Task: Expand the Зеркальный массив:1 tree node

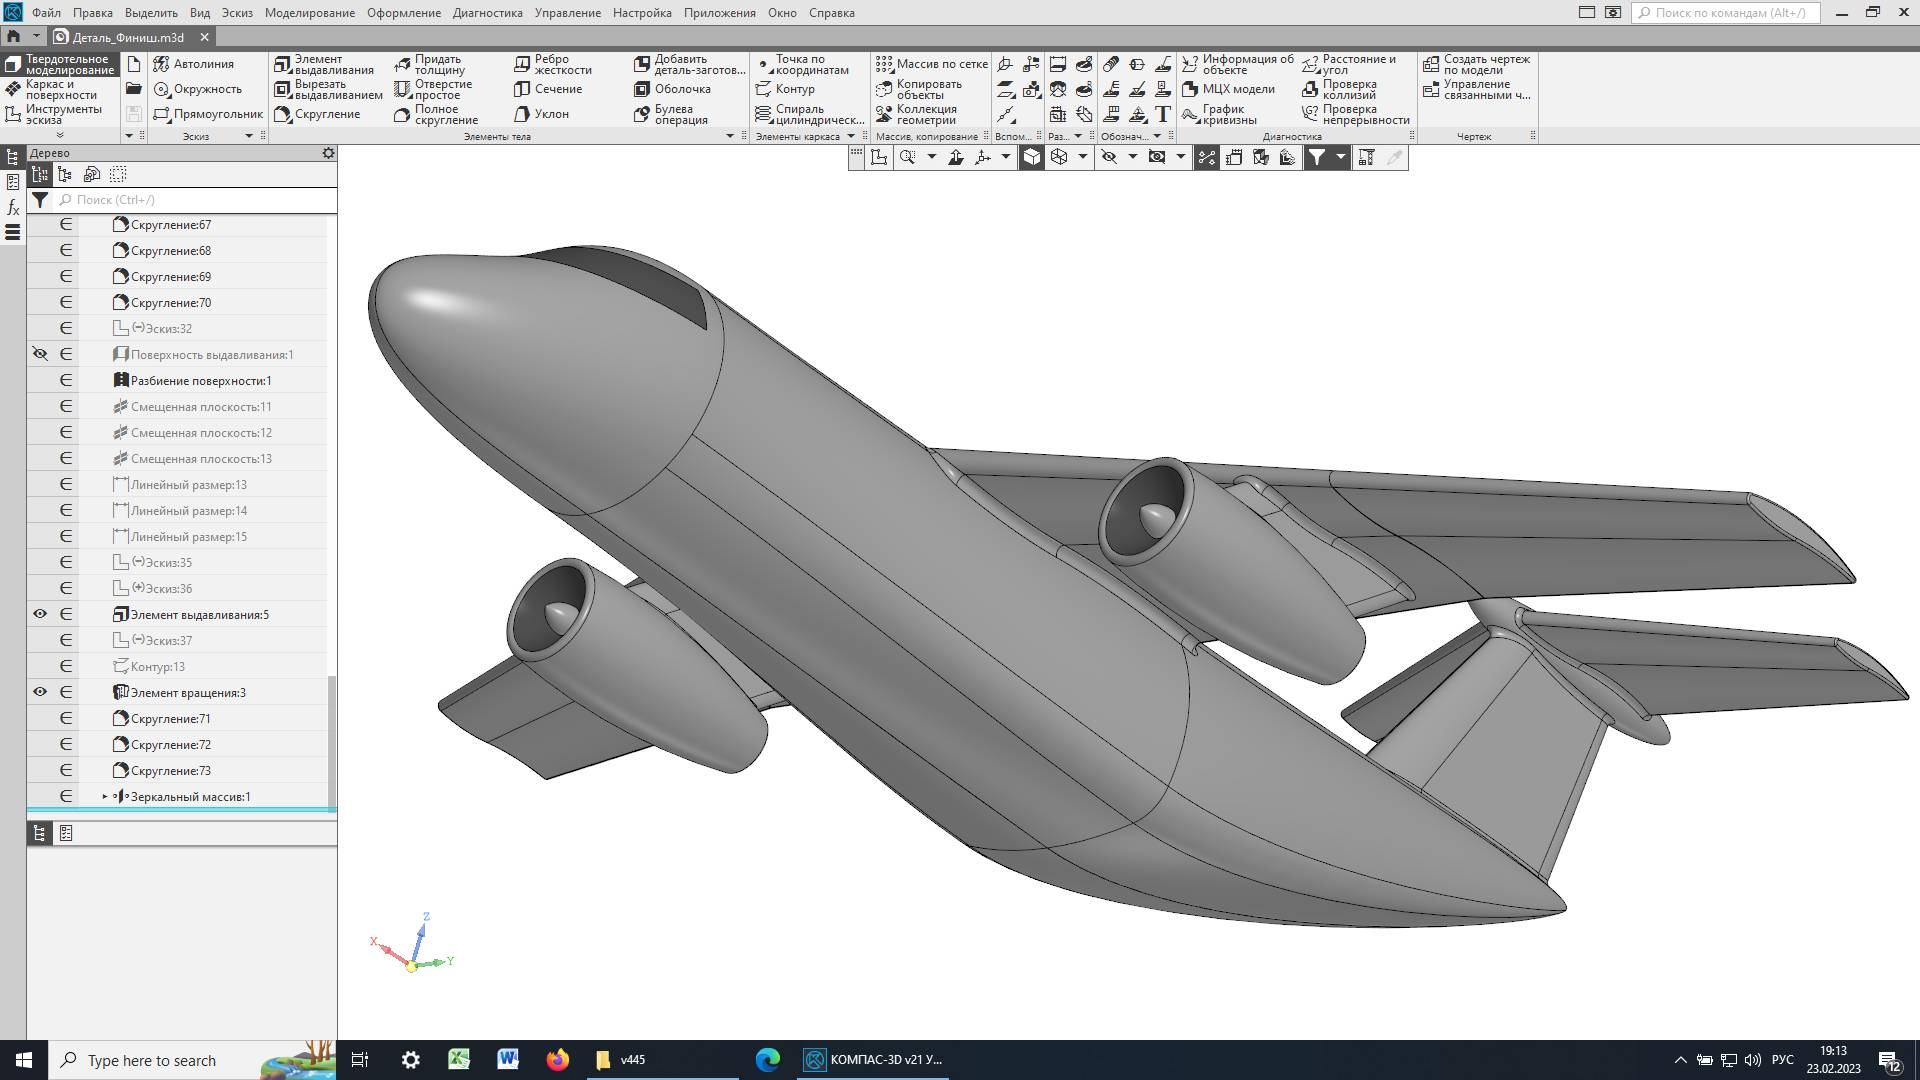Action: tap(105, 797)
